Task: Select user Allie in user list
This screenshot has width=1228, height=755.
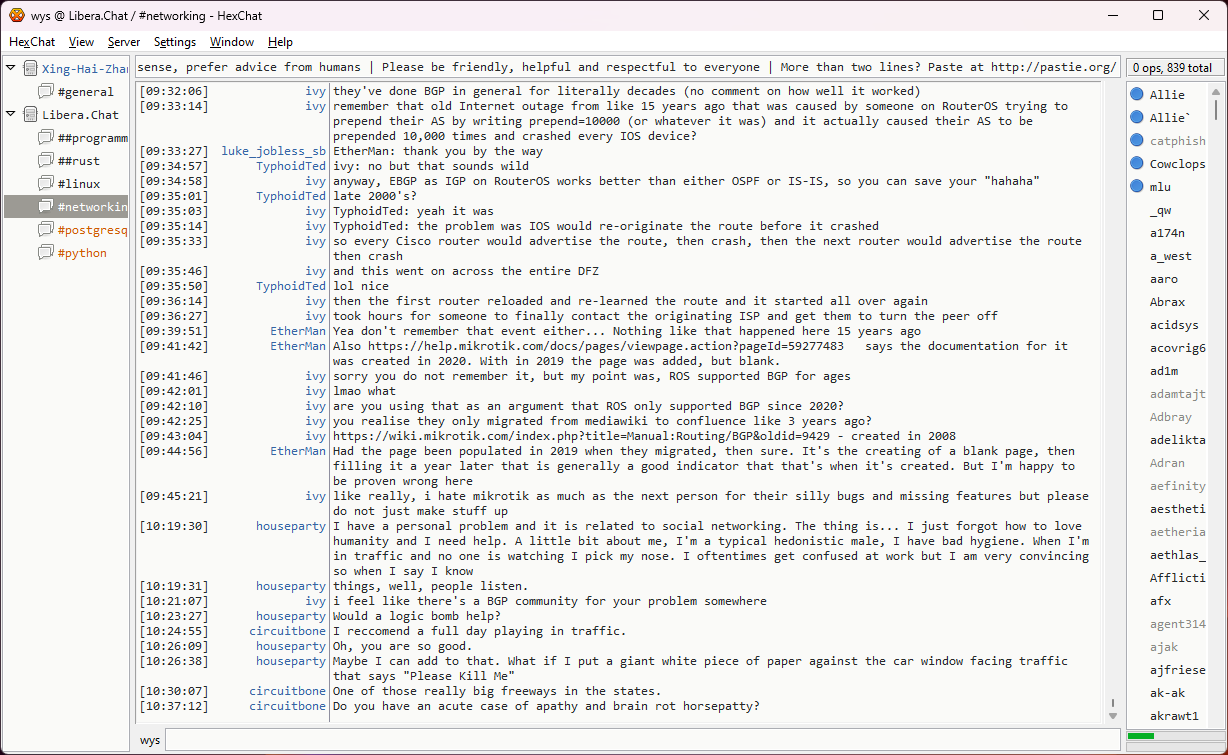Action: pos(1166,95)
